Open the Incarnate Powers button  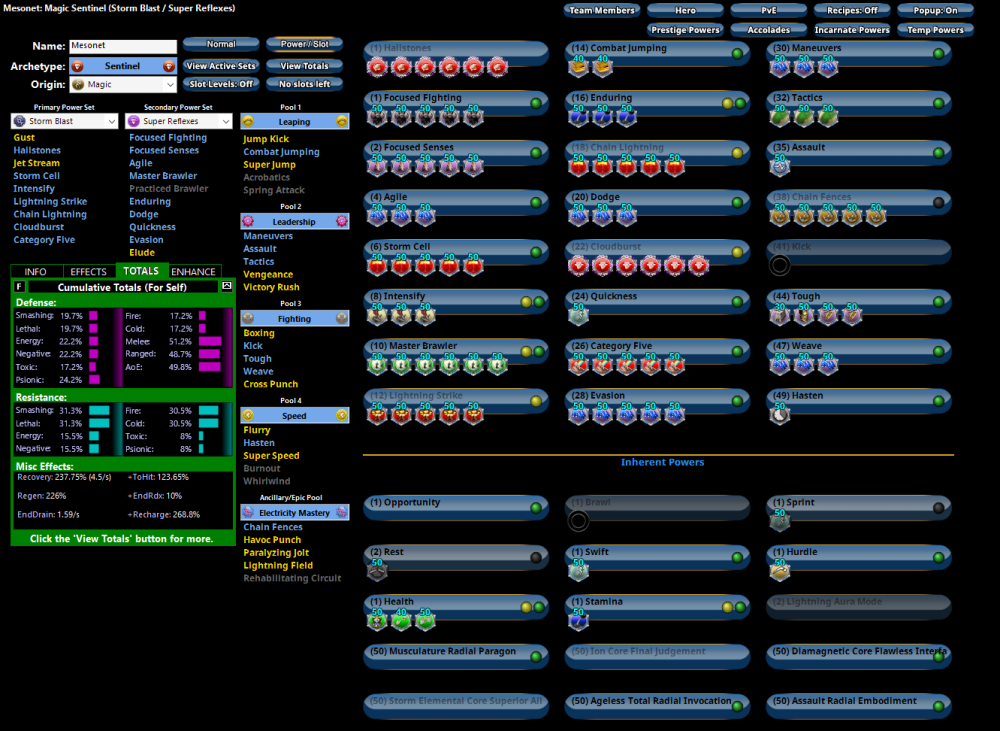[851, 30]
